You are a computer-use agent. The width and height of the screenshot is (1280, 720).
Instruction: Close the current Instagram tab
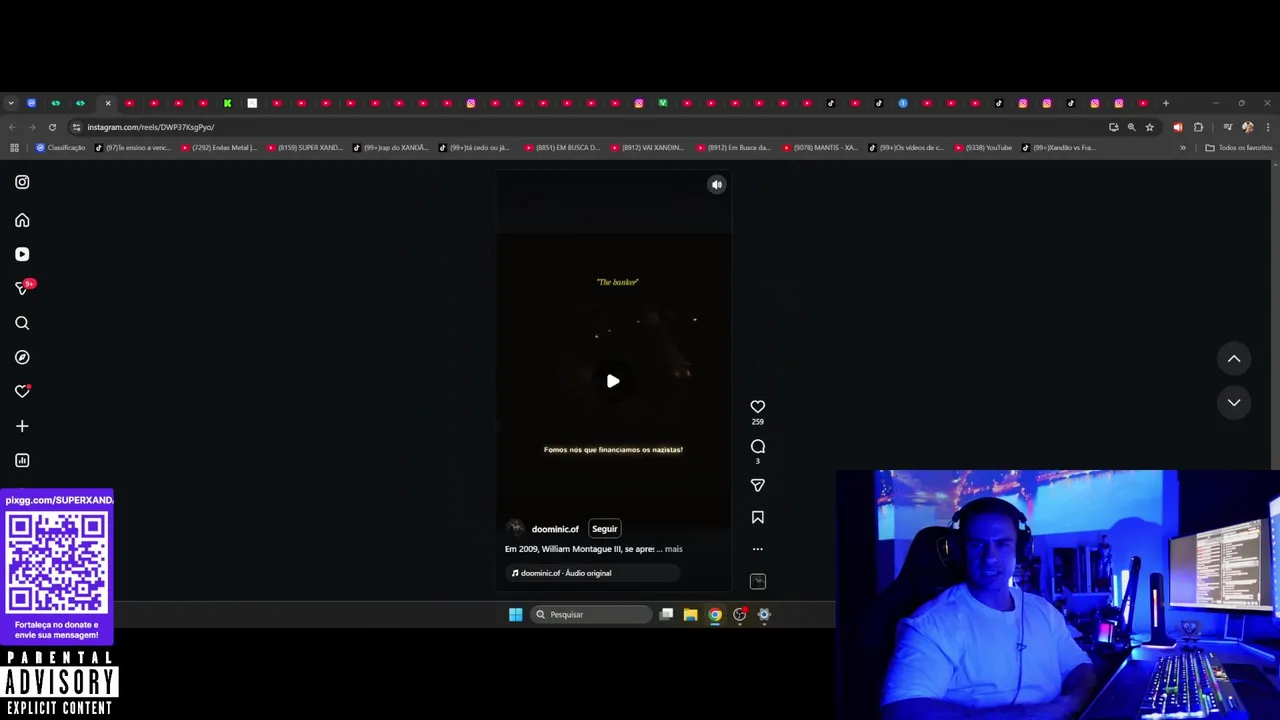(x=108, y=103)
